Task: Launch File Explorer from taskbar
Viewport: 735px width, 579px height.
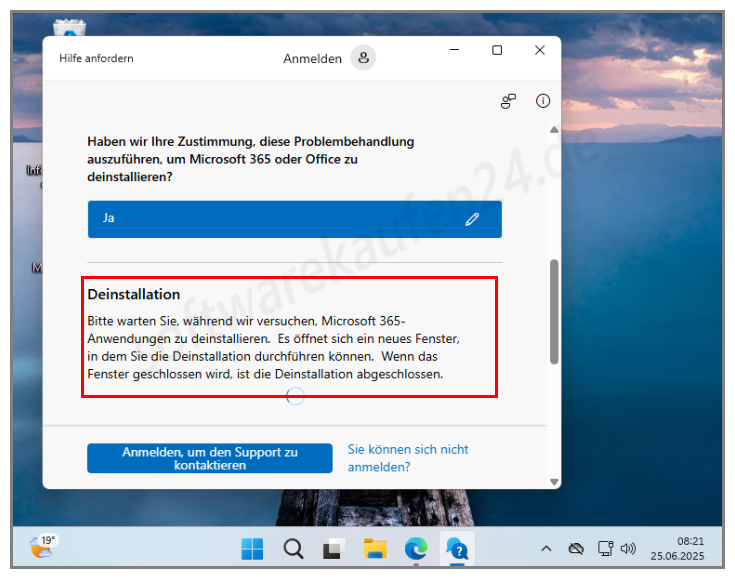Action: pos(375,549)
